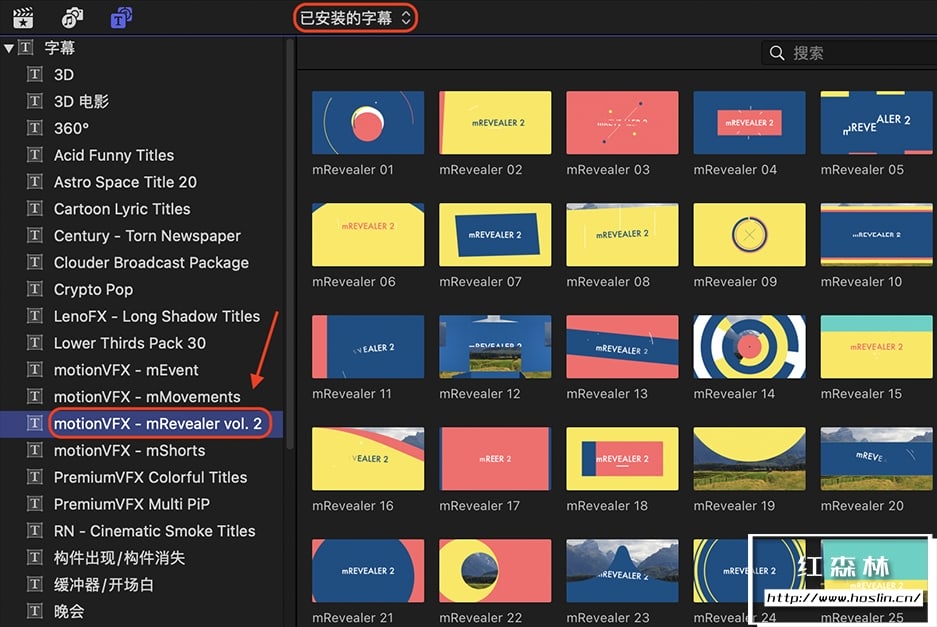This screenshot has height=627, width=937.
Task: Select the 晚会 category
Action: (x=69, y=611)
